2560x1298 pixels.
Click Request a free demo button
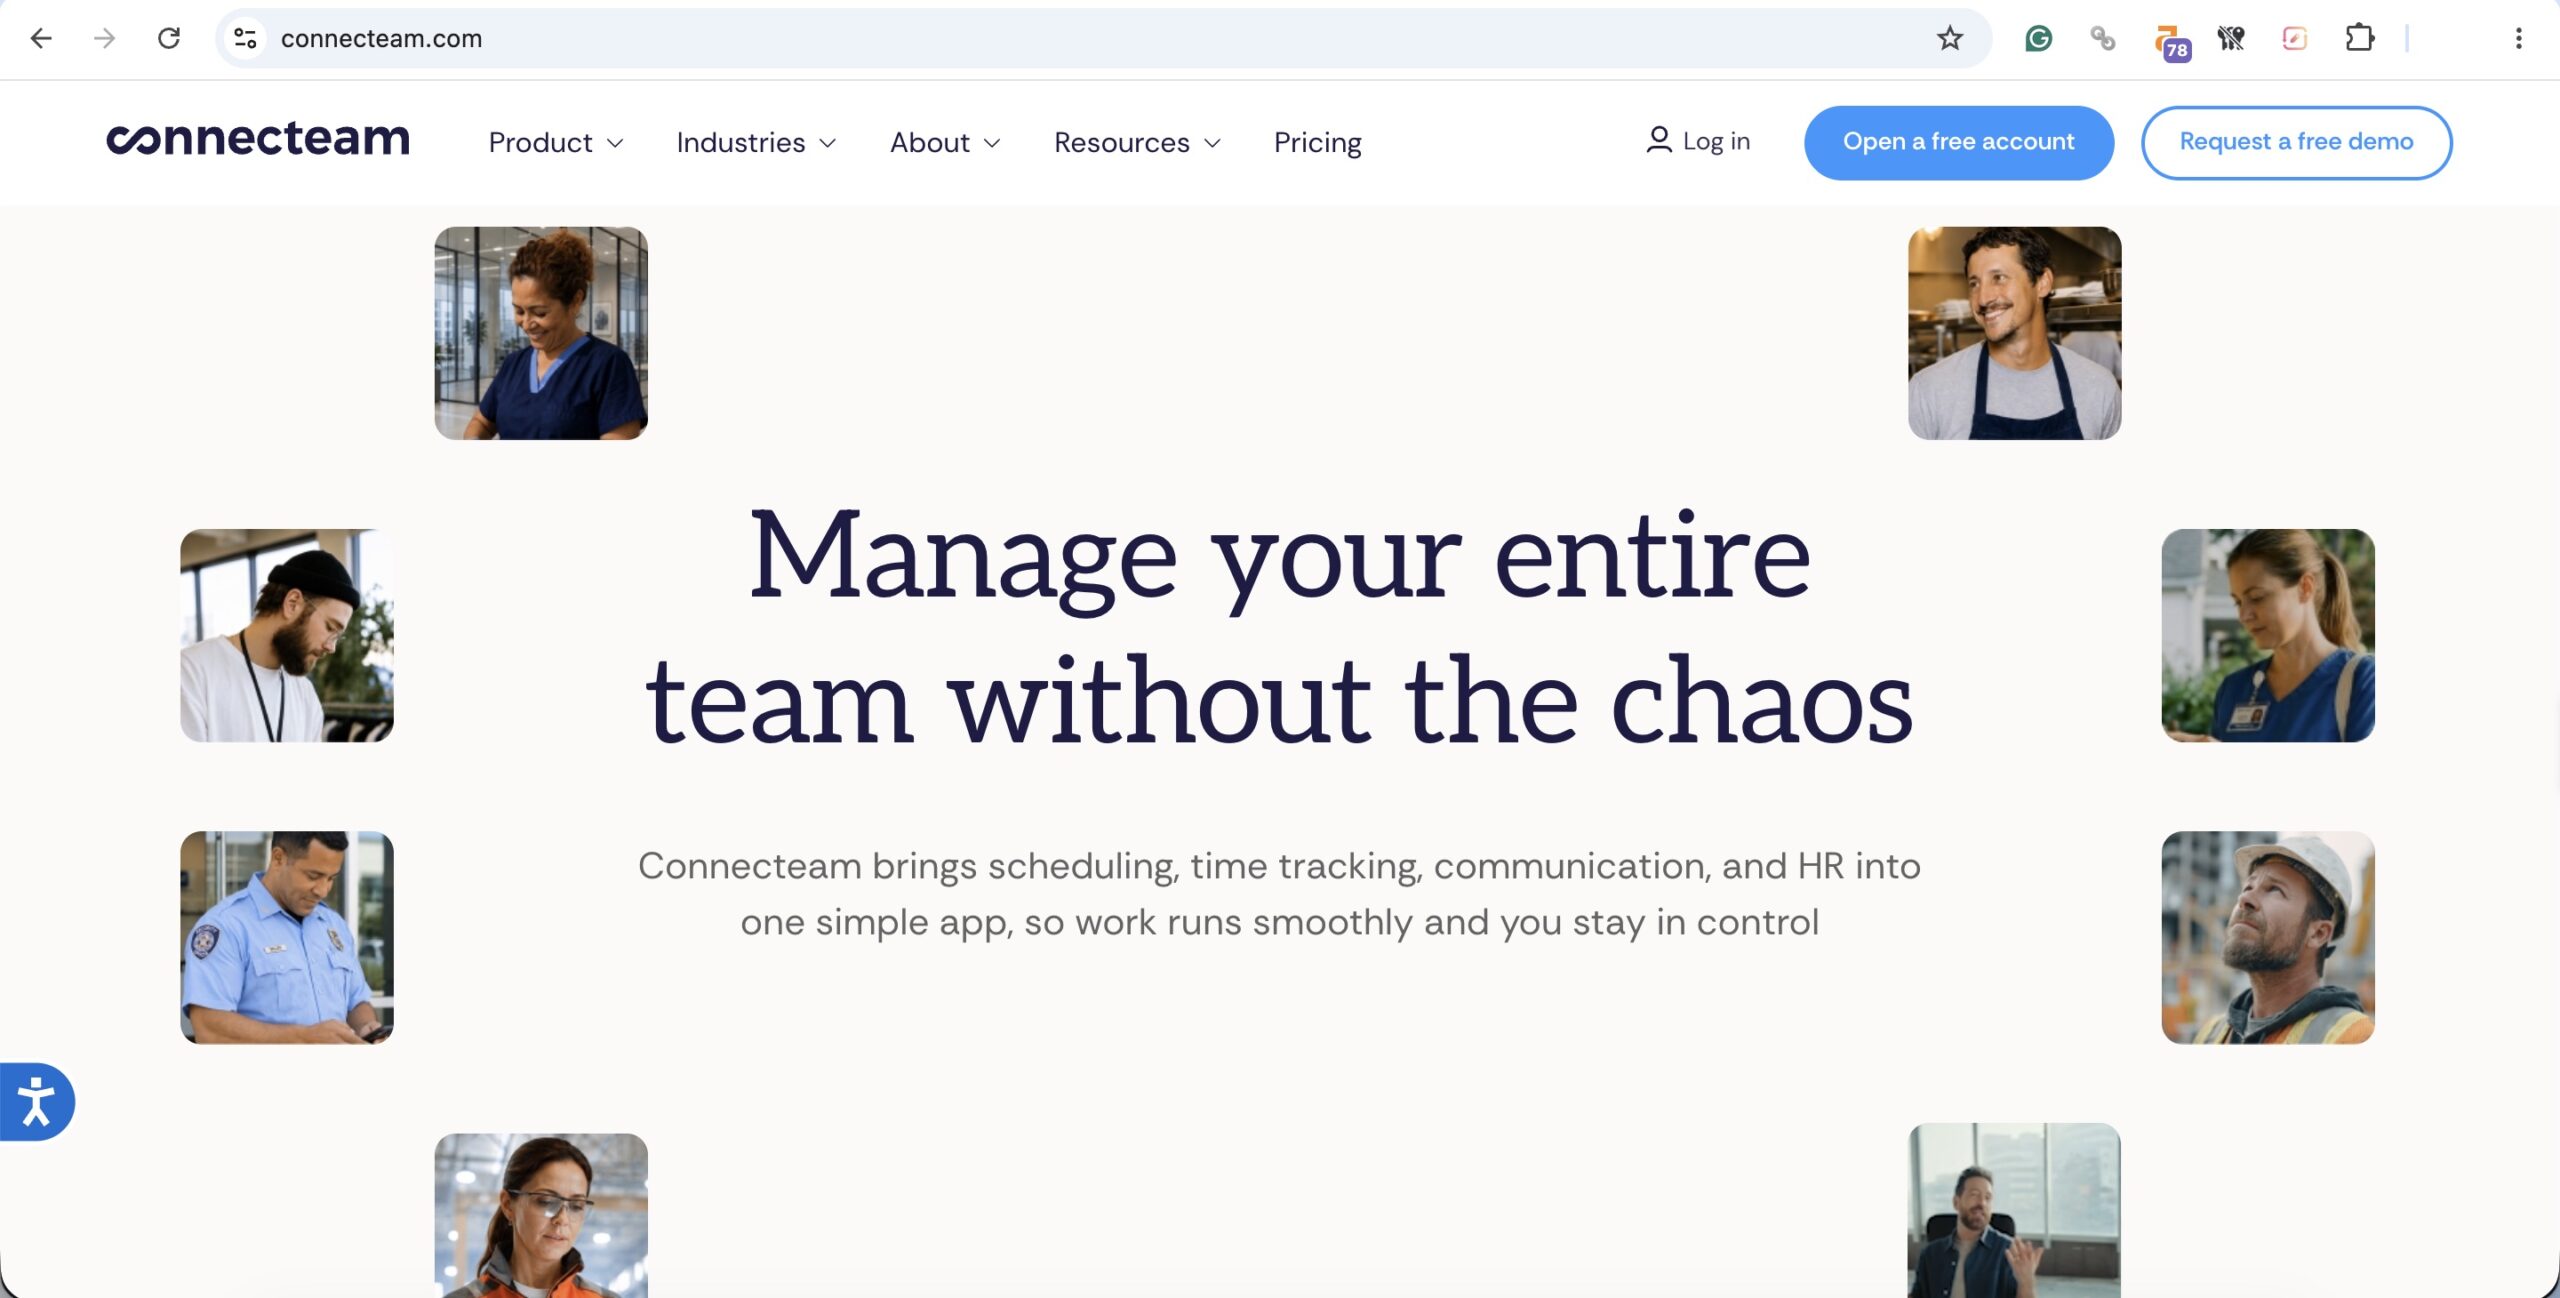(x=2296, y=142)
